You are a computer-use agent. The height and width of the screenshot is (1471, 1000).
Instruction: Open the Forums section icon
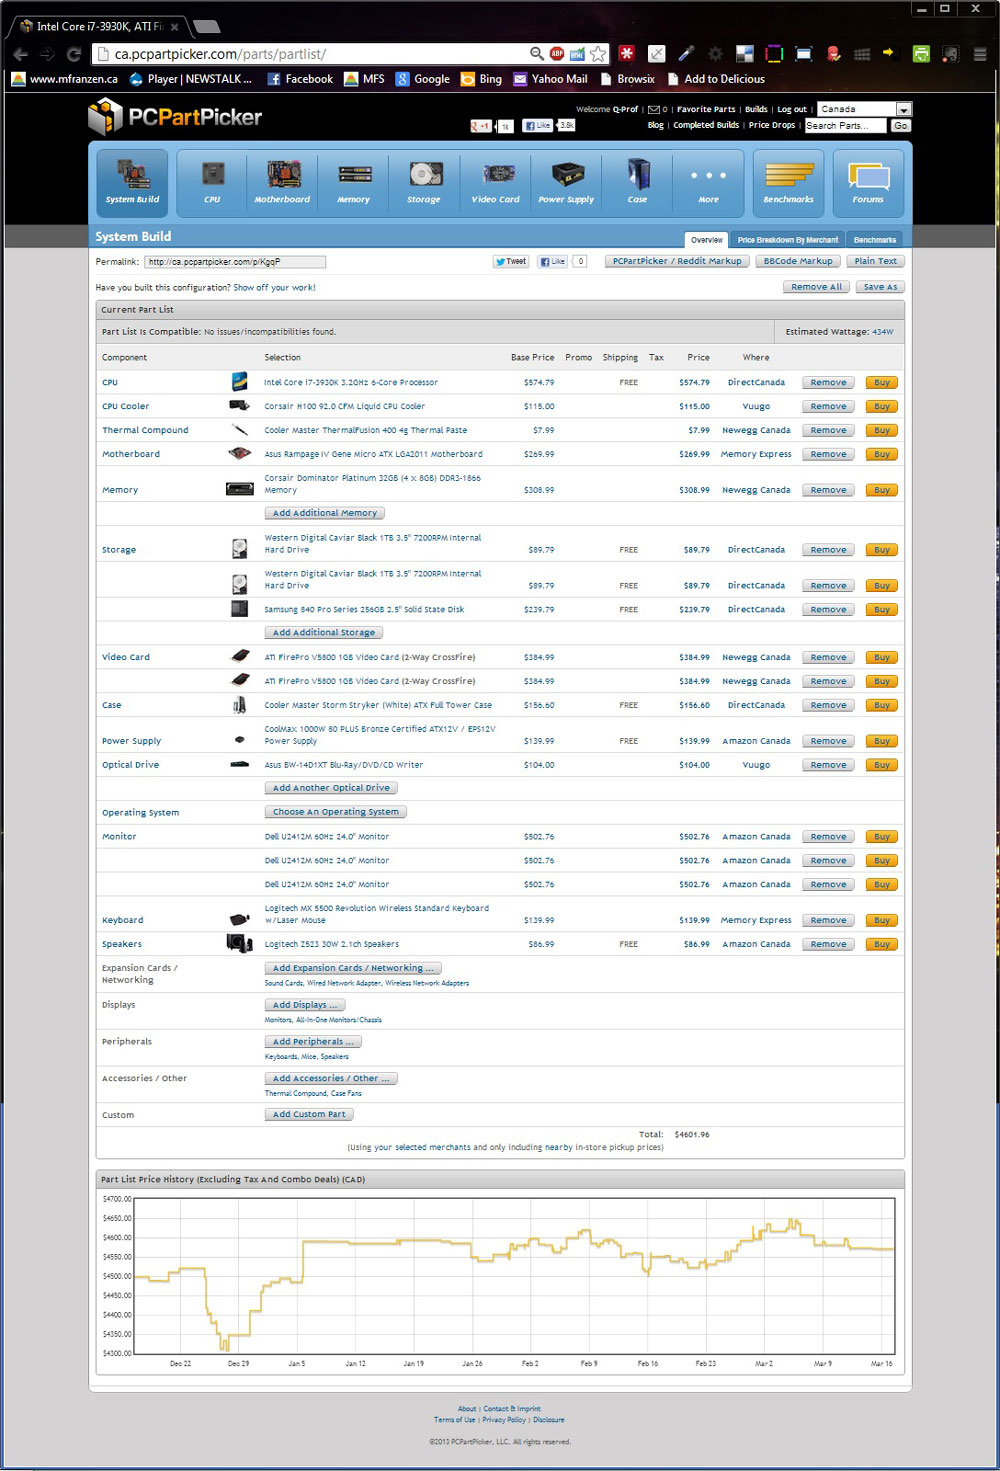[x=868, y=182]
